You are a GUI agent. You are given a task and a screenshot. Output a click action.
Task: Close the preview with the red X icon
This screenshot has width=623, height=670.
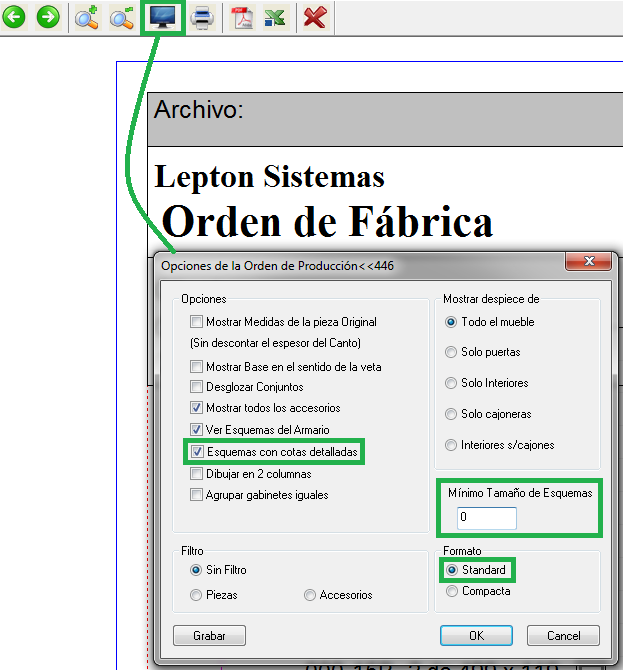coord(315,18)
